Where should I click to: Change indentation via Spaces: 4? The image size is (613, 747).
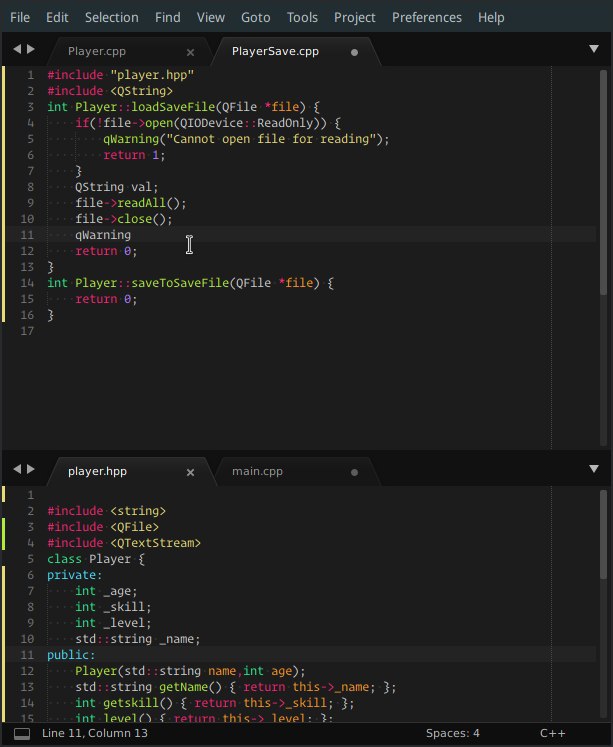click(452, 733)
